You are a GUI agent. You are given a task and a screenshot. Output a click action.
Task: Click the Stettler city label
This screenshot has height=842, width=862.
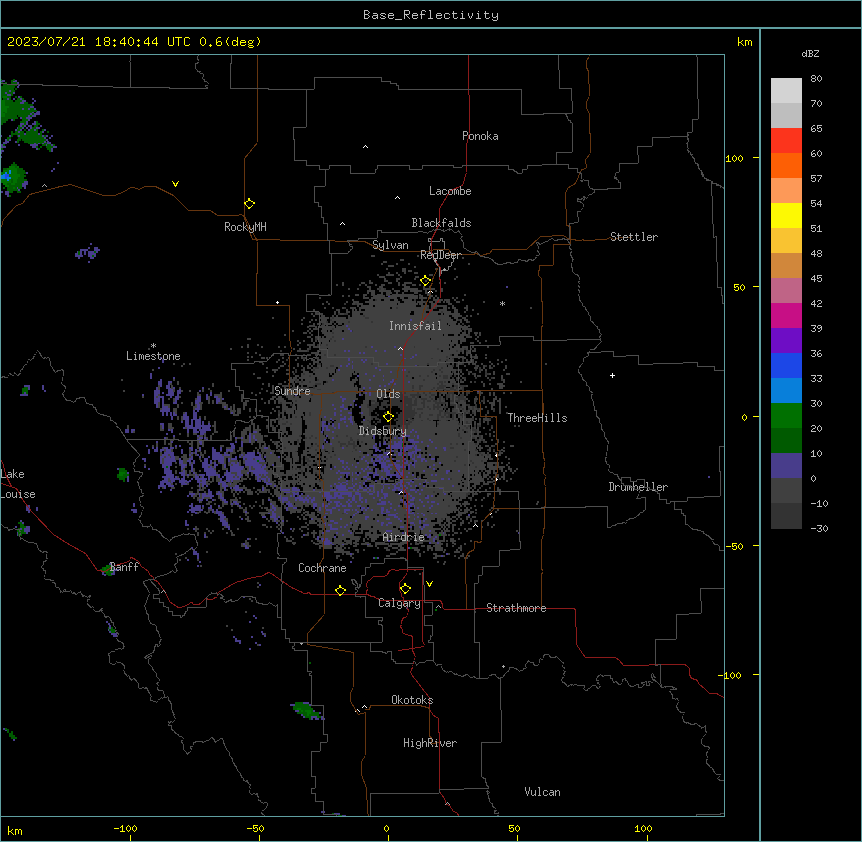point(634,237)
